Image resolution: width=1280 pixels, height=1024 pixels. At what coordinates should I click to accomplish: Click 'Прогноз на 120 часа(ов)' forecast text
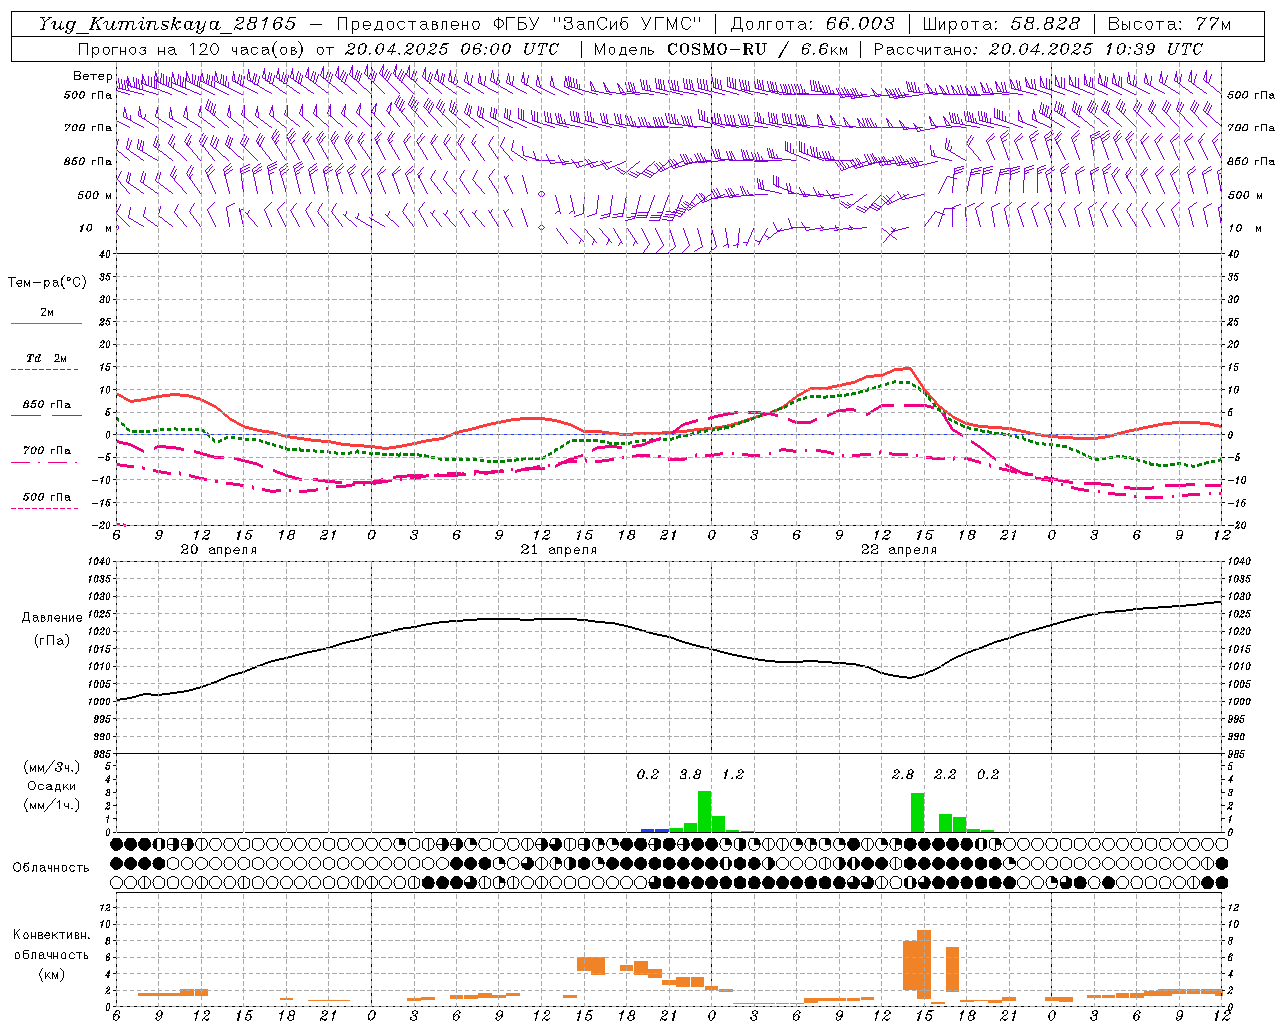[x=192, y=49]
